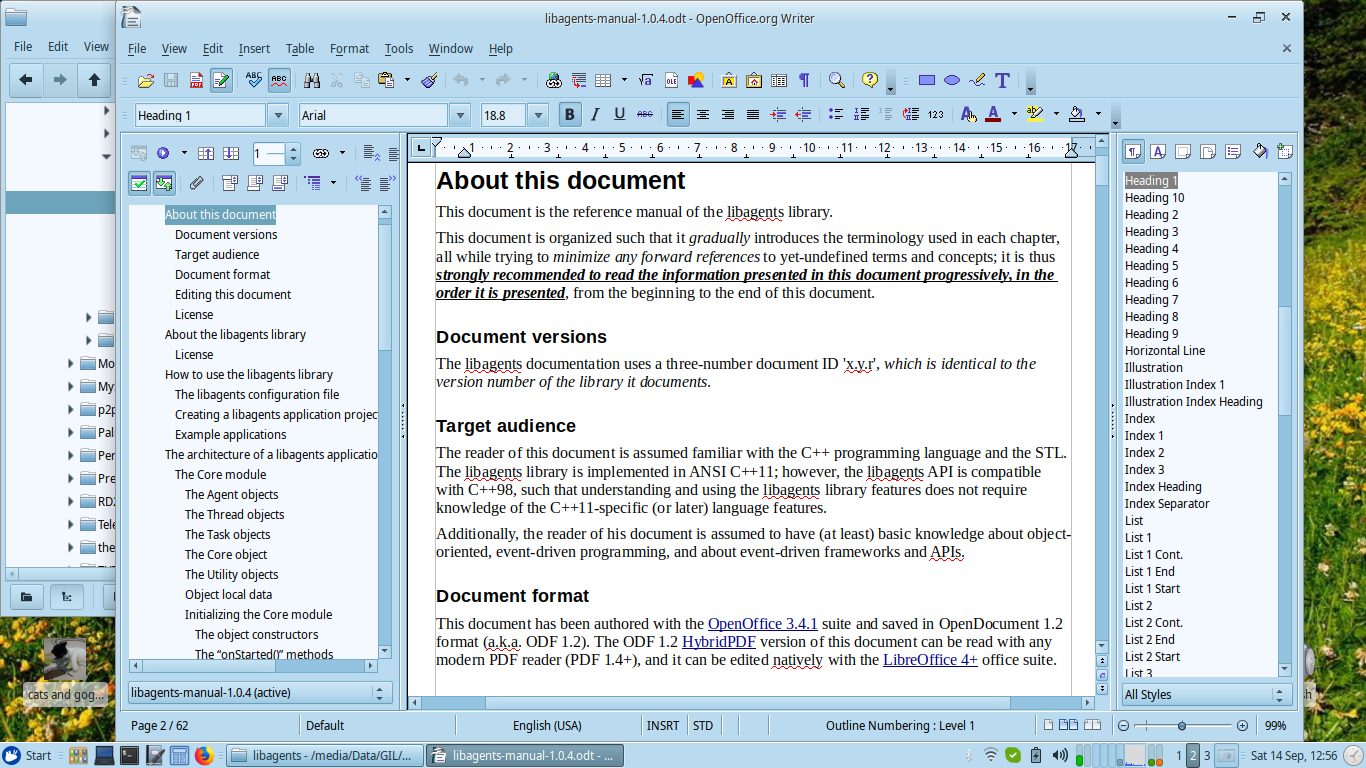This screenshot has height=768, width=1366.
Task: Open the Font Color dropdown arrow
Action: click(1013, 115)
